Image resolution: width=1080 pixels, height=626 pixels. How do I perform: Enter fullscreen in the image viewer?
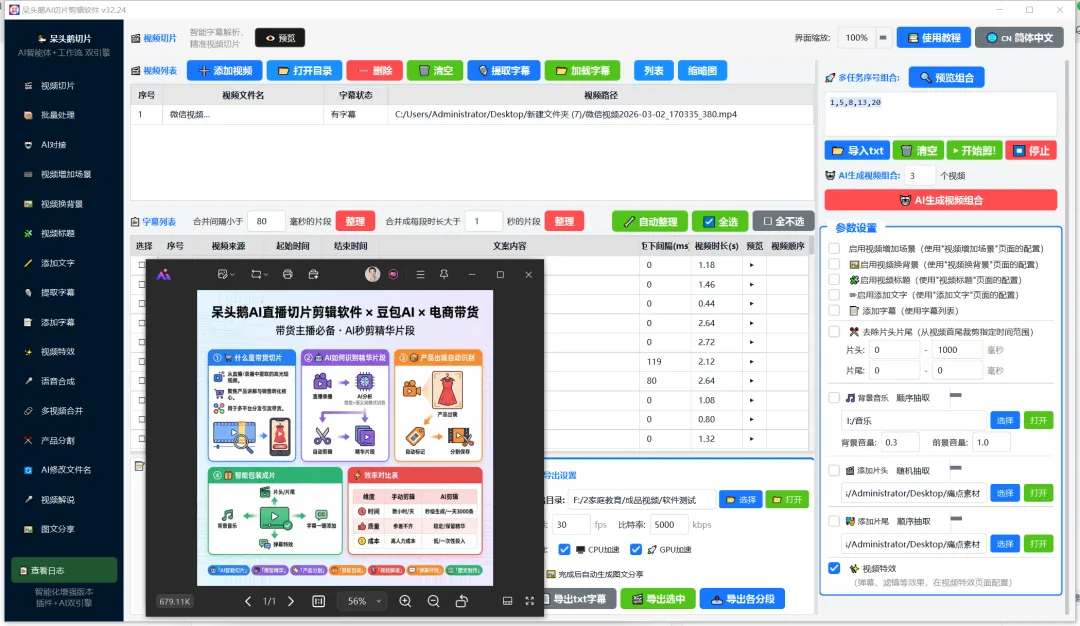coord(530,601)
